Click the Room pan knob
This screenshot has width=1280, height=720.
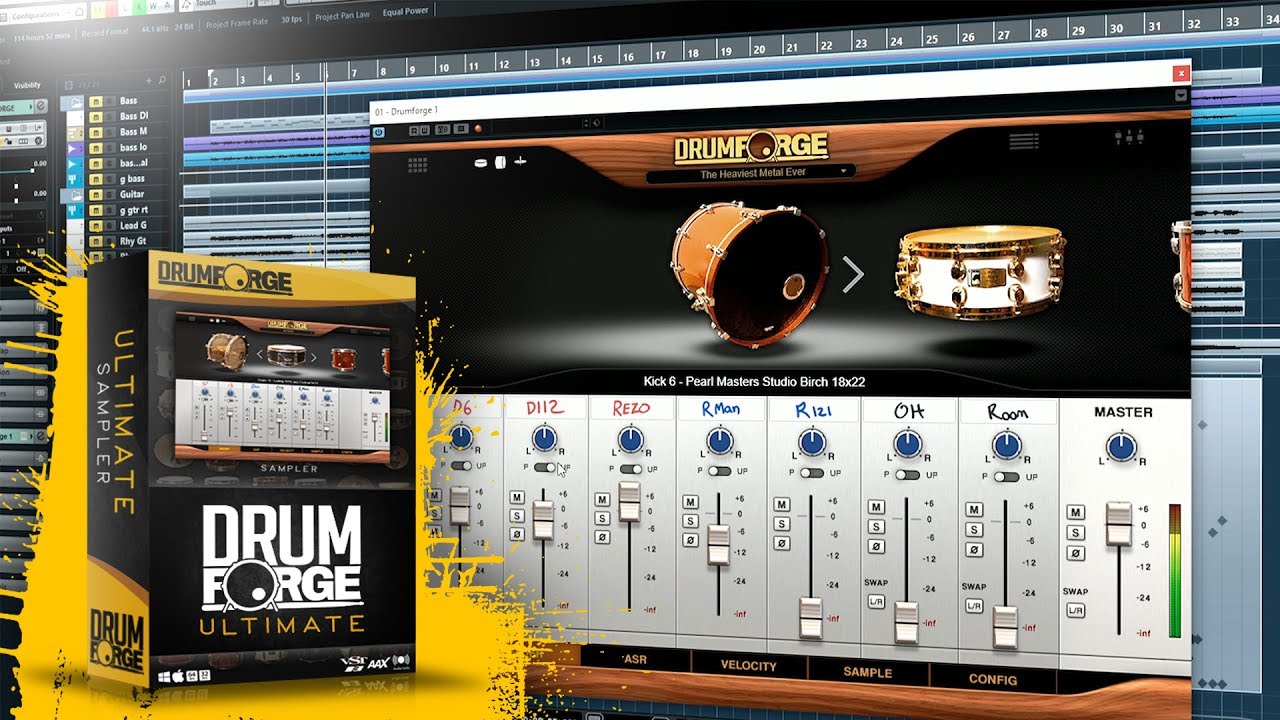[1006, 445]
